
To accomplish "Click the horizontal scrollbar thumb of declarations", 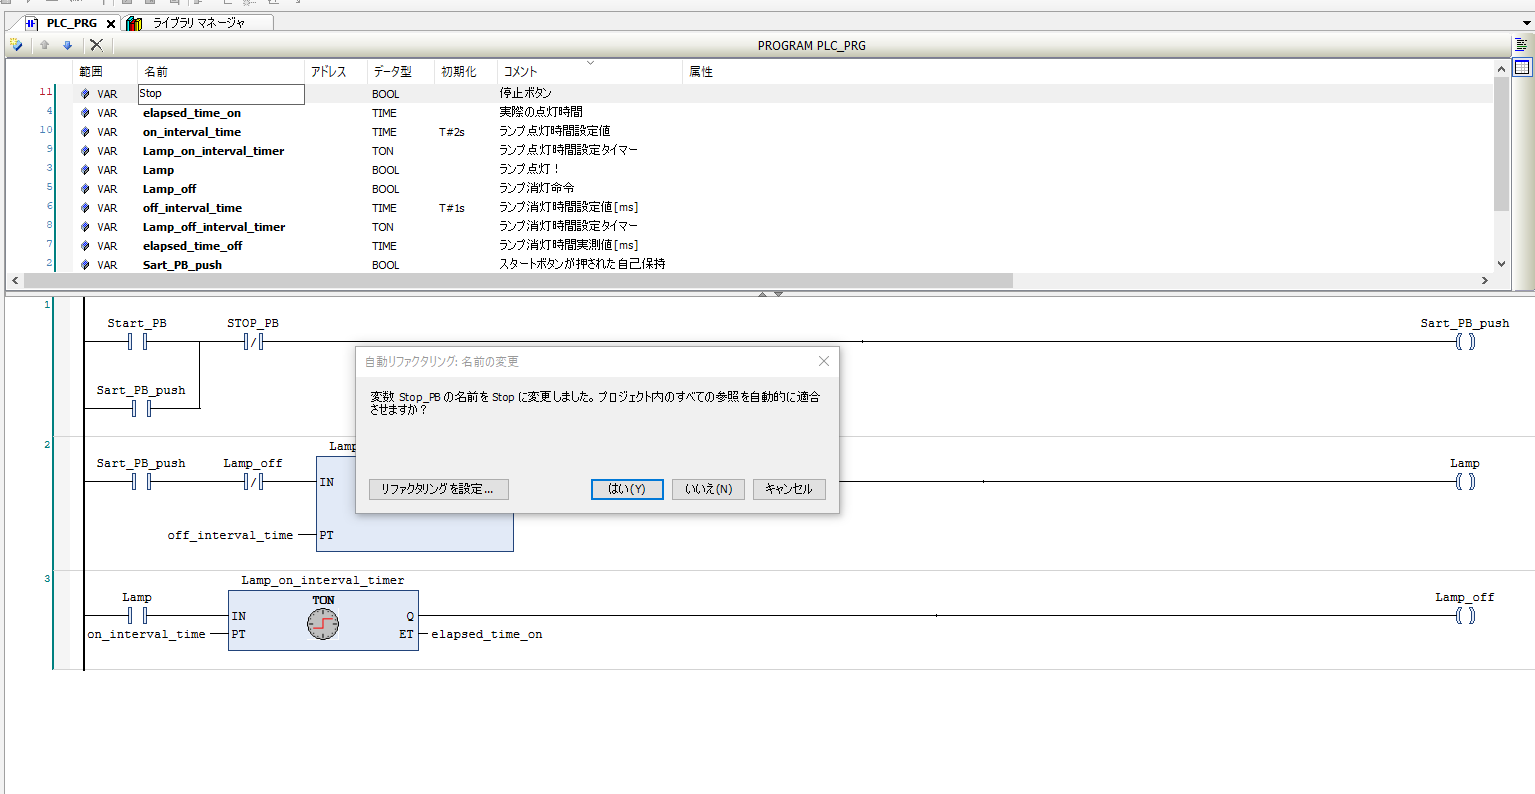I will 518,281.
